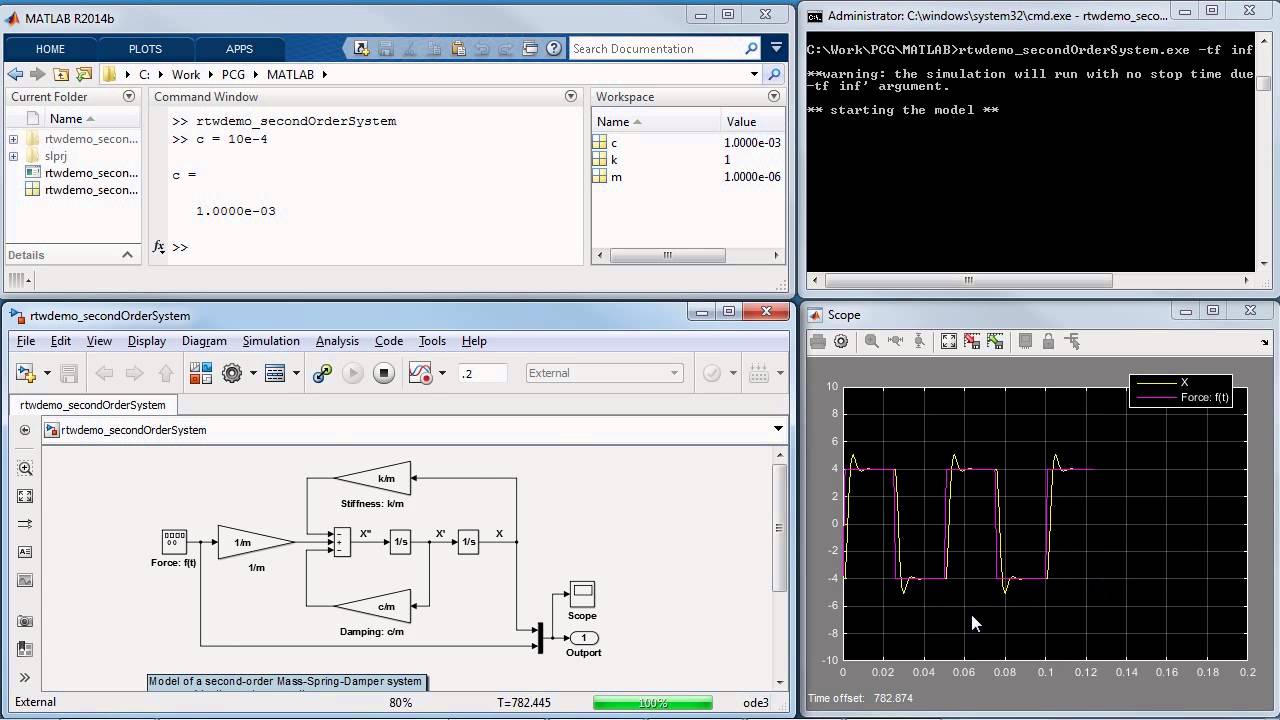
Task: Go up one folder level in MATLAB
Action: pyautogui.click(x=62, y=74)
